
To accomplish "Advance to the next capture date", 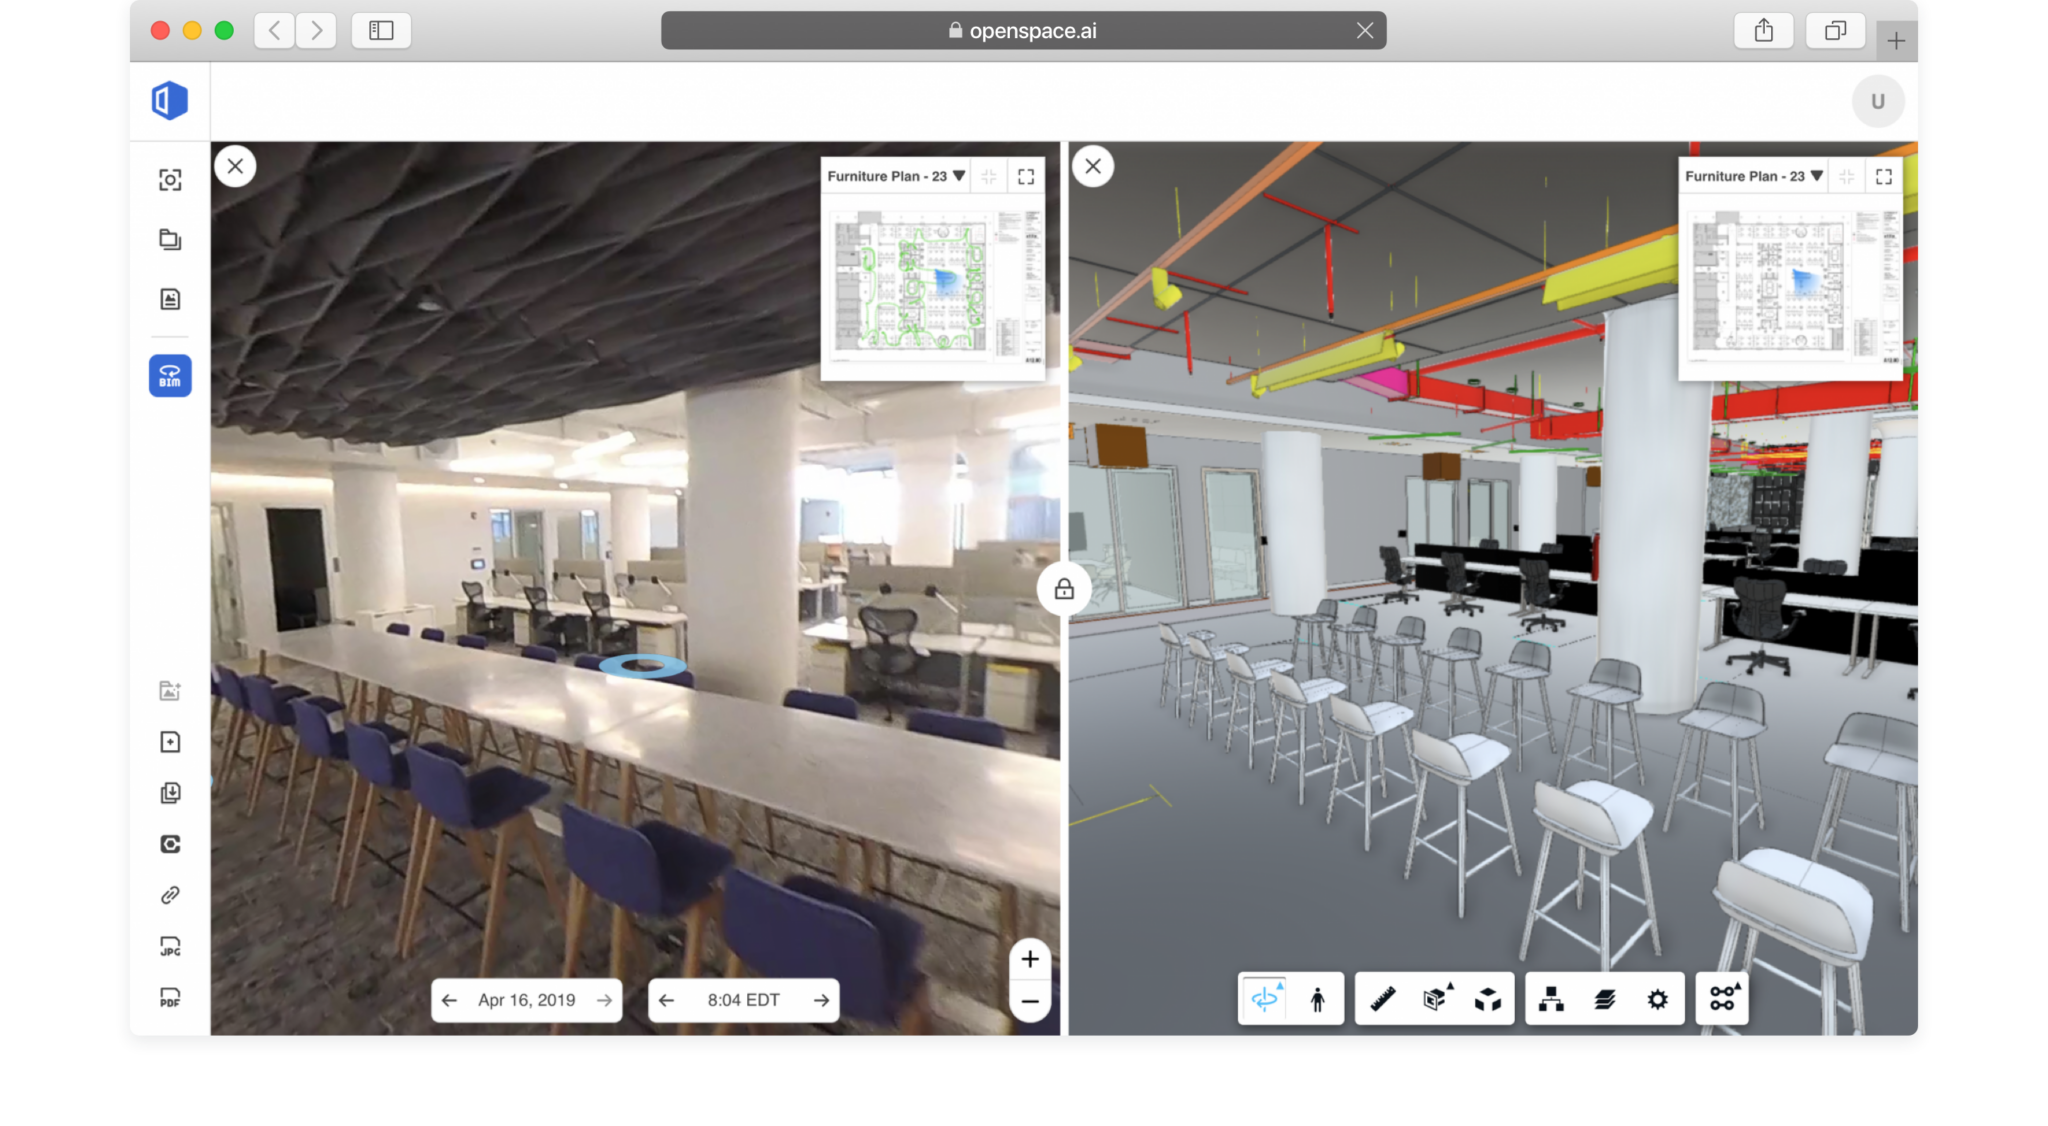I will 605,999.
